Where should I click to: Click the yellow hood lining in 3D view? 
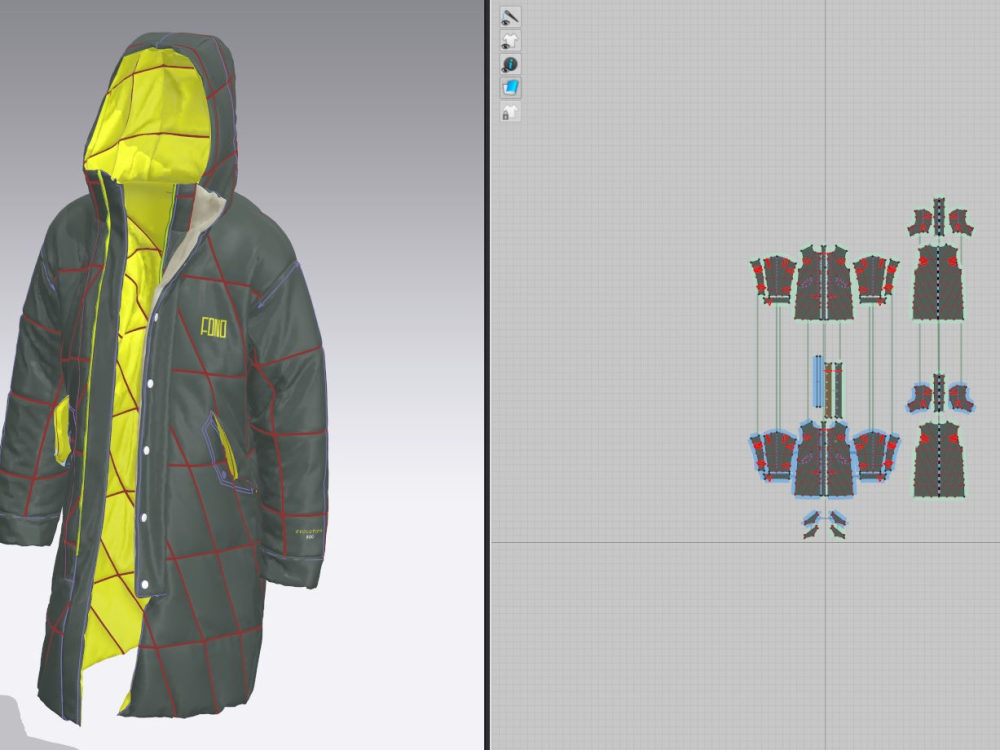click(x=153, y=115)
